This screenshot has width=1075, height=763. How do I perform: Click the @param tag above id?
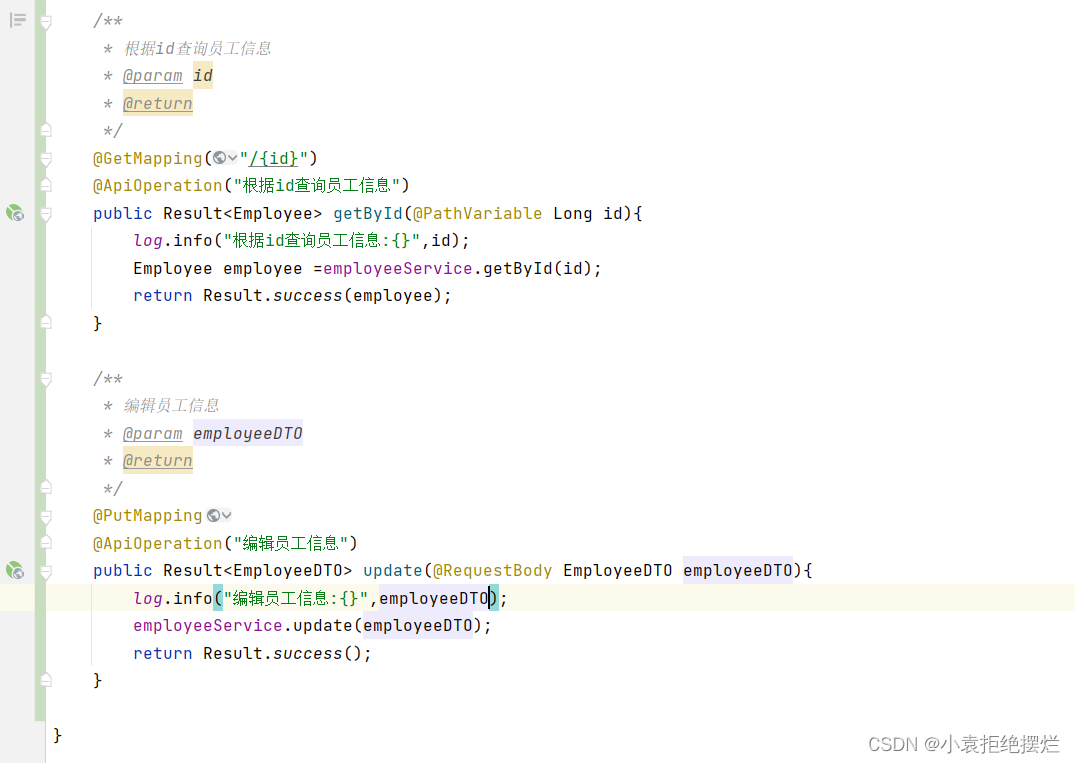pos(153,75)
